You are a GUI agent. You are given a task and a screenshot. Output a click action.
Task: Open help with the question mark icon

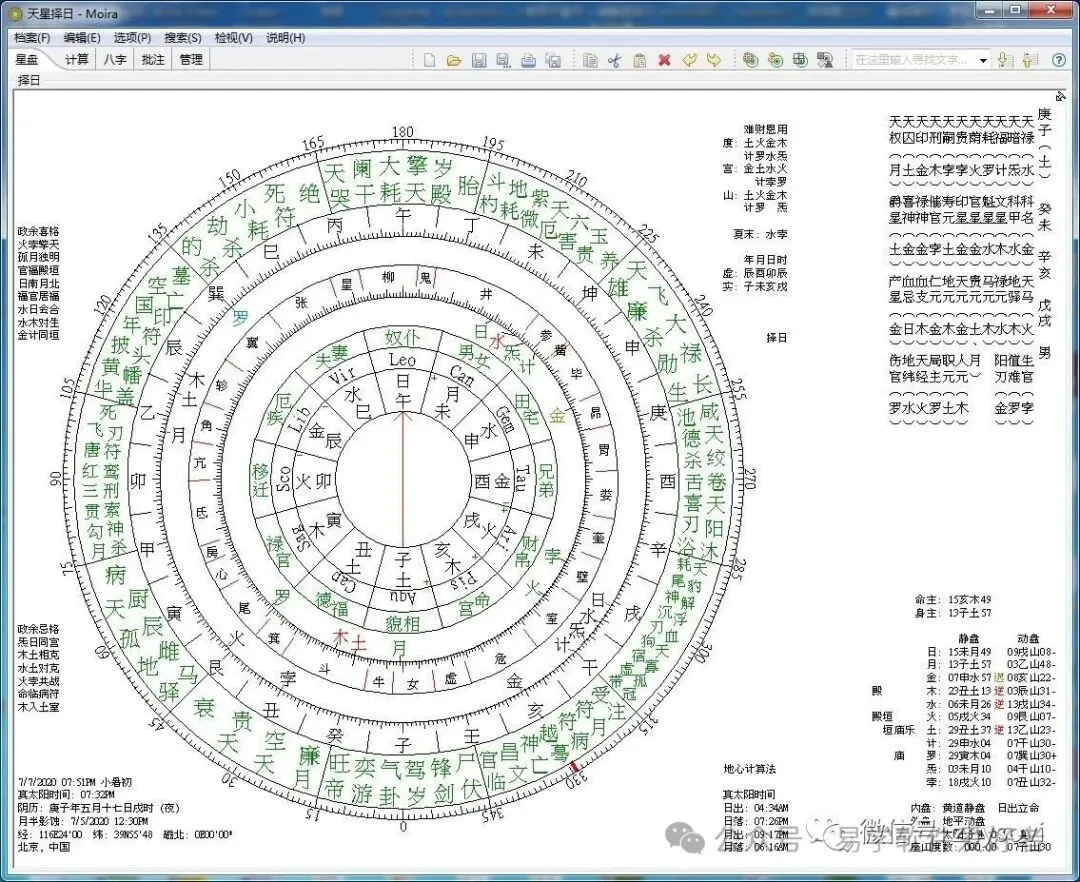[1059, 61]
